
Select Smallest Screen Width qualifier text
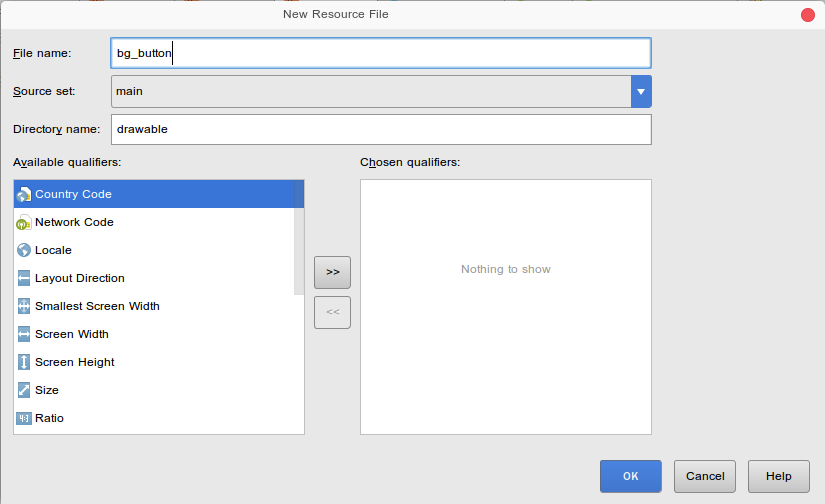[x=97, y=306]
